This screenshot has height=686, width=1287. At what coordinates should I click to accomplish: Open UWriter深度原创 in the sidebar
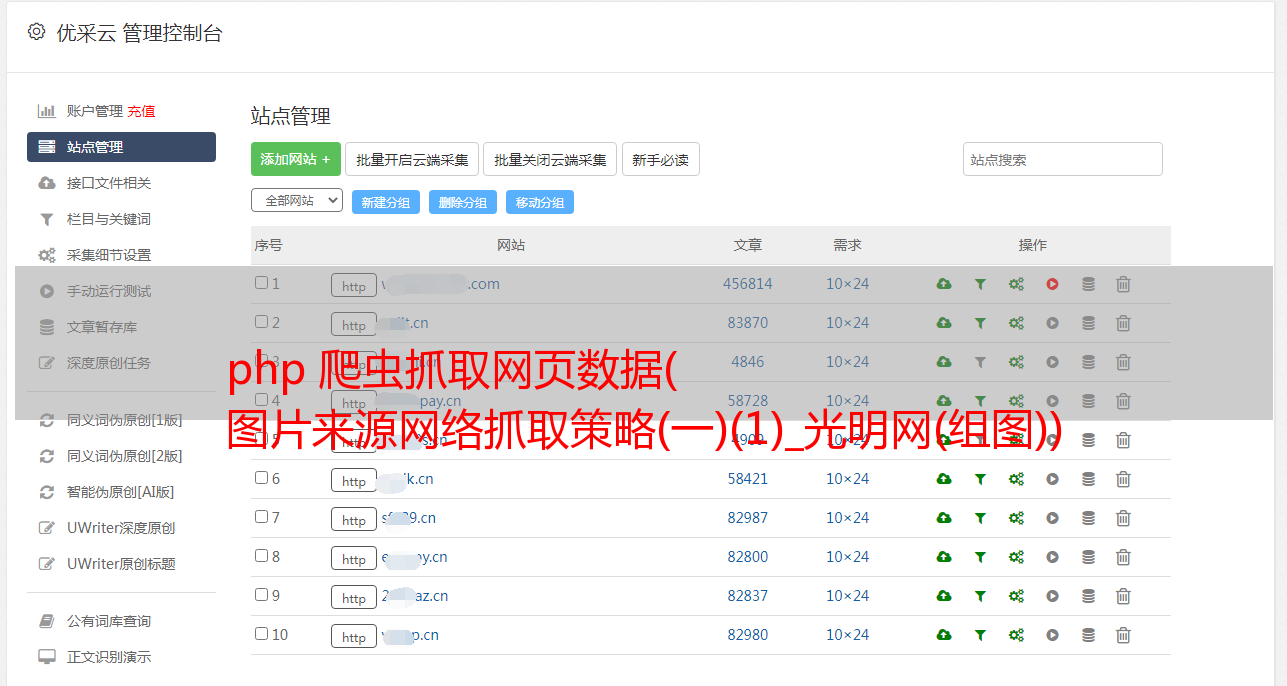[121, 528]
